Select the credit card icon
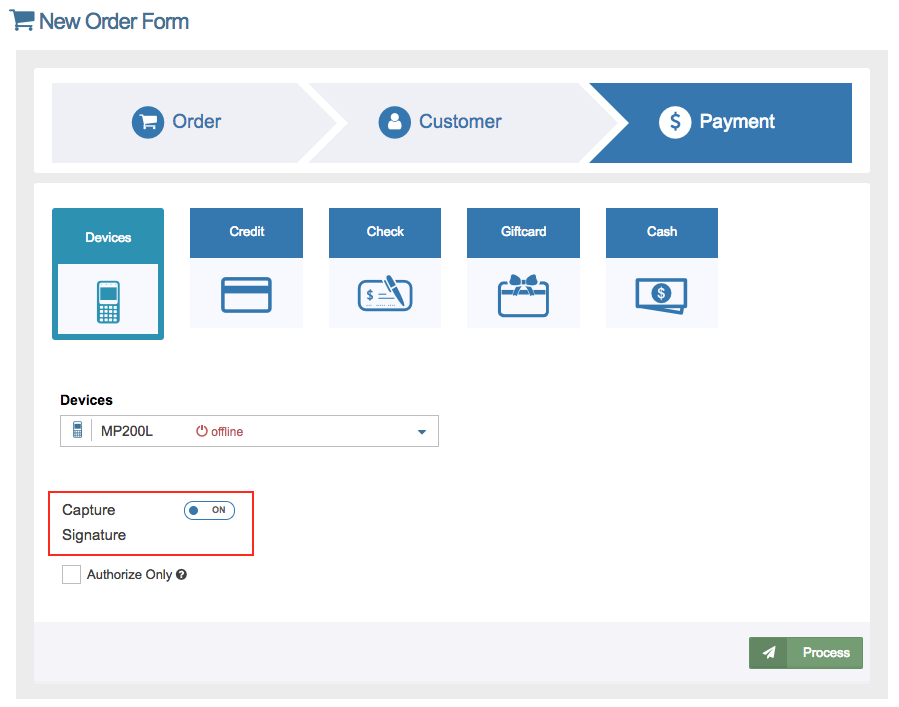 [246, 295]
